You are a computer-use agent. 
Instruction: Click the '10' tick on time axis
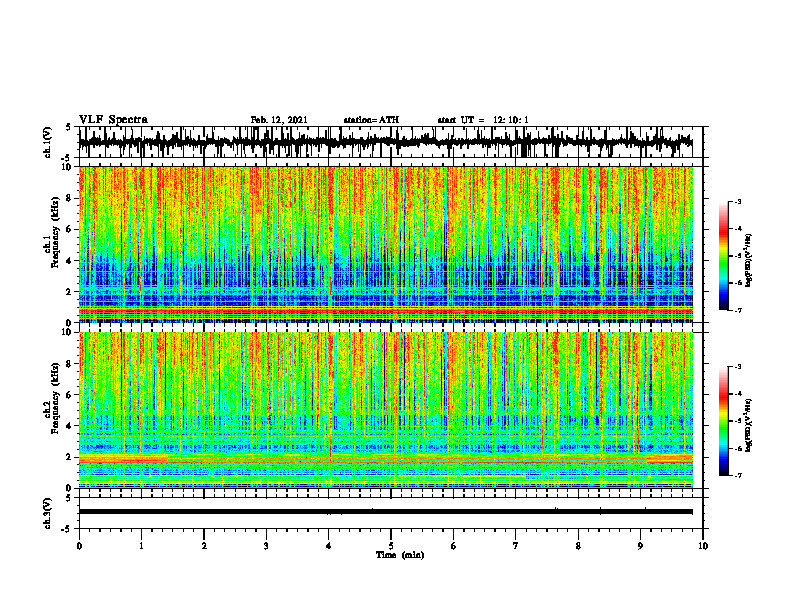point(703,546)
